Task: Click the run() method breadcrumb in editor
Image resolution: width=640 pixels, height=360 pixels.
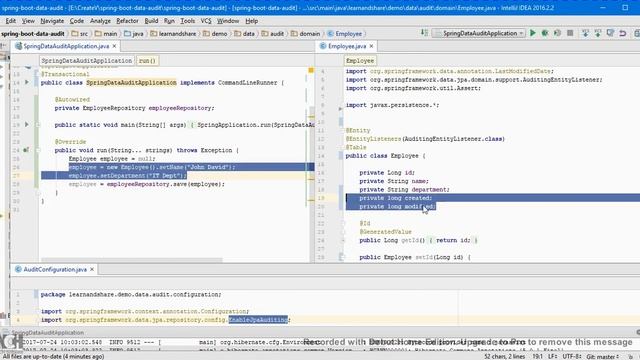Action: (147, 60)
